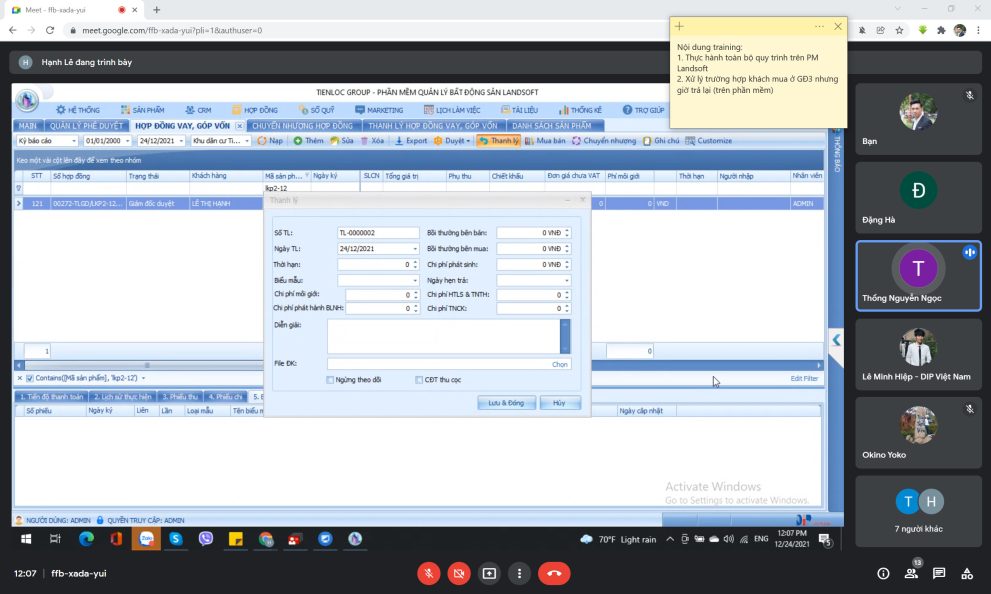Viewport: 991px width, 594px height.
Task: Click the Số hợp đồng column header
Action: 88,176
